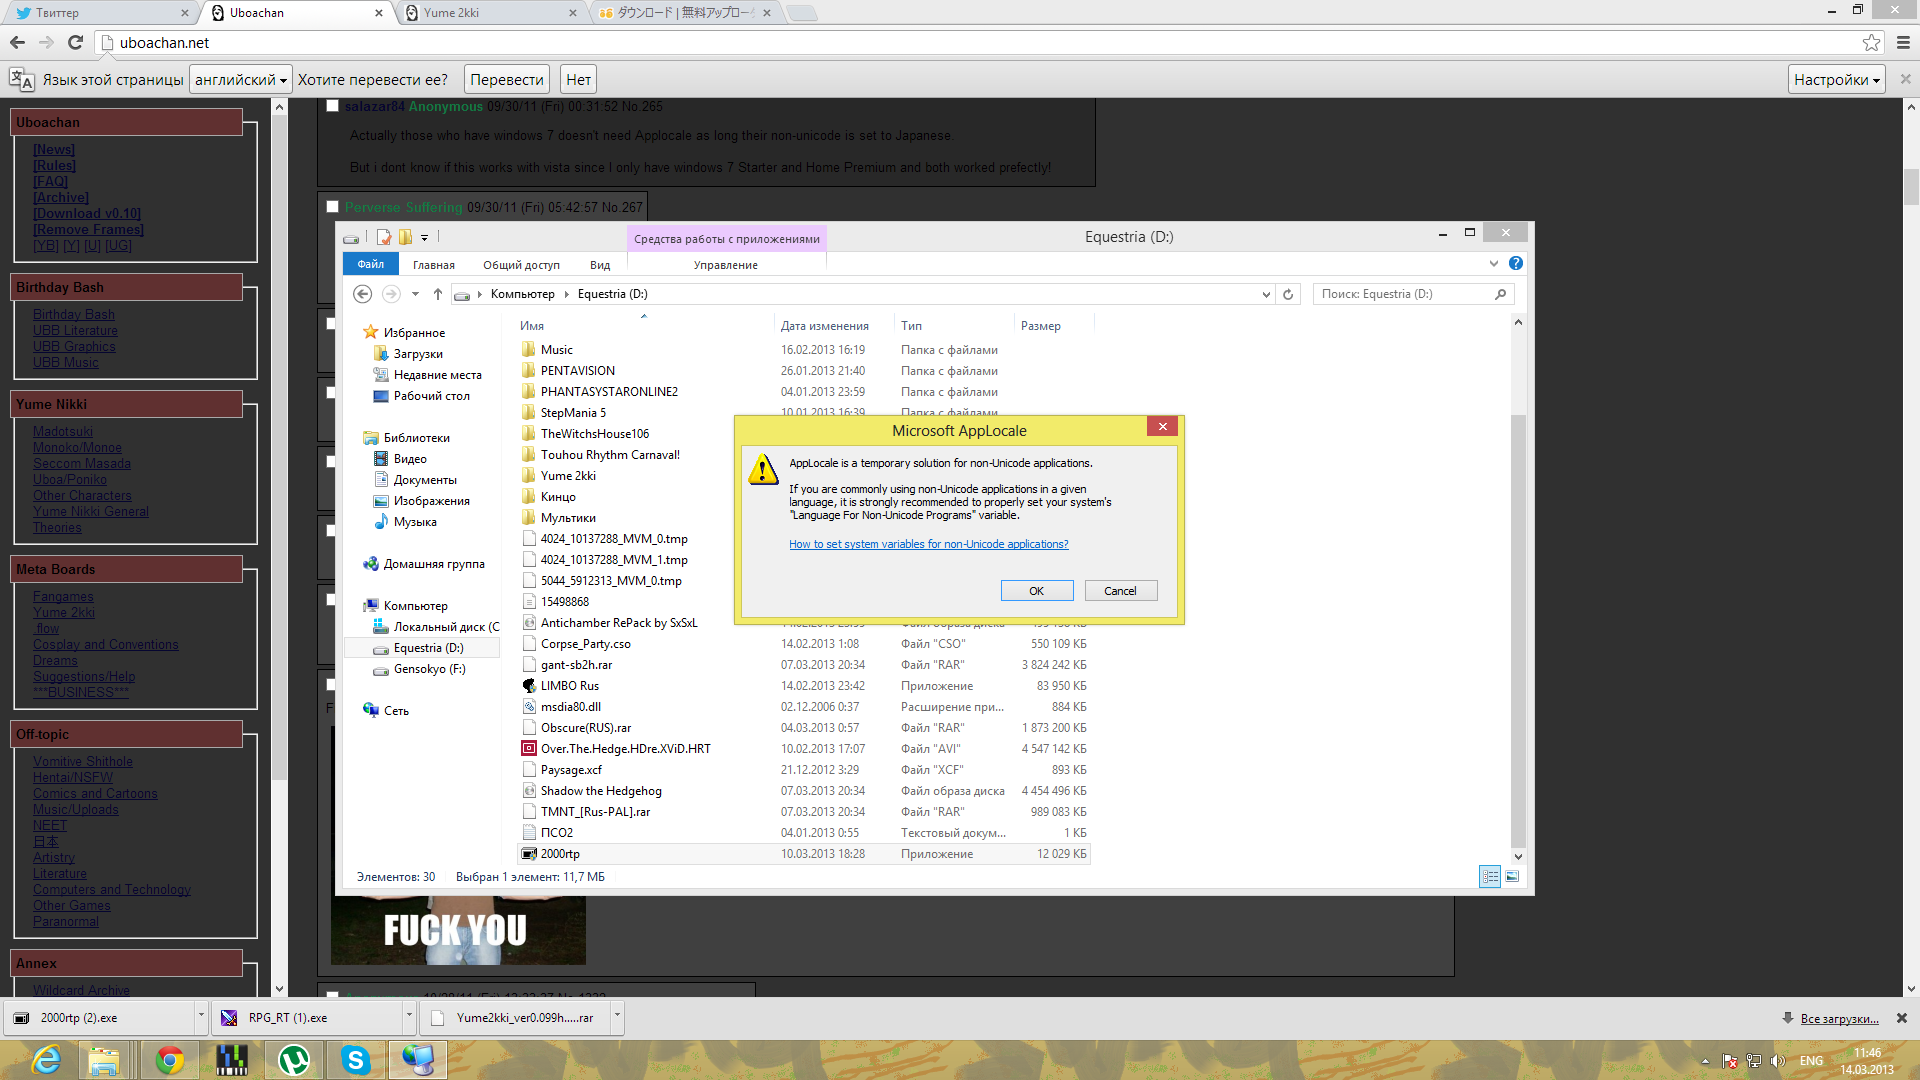Click the Over.The.Hedge video file icon
Image resolution: width=1920 pixels, height=1080 pixels.
(529, 749)
